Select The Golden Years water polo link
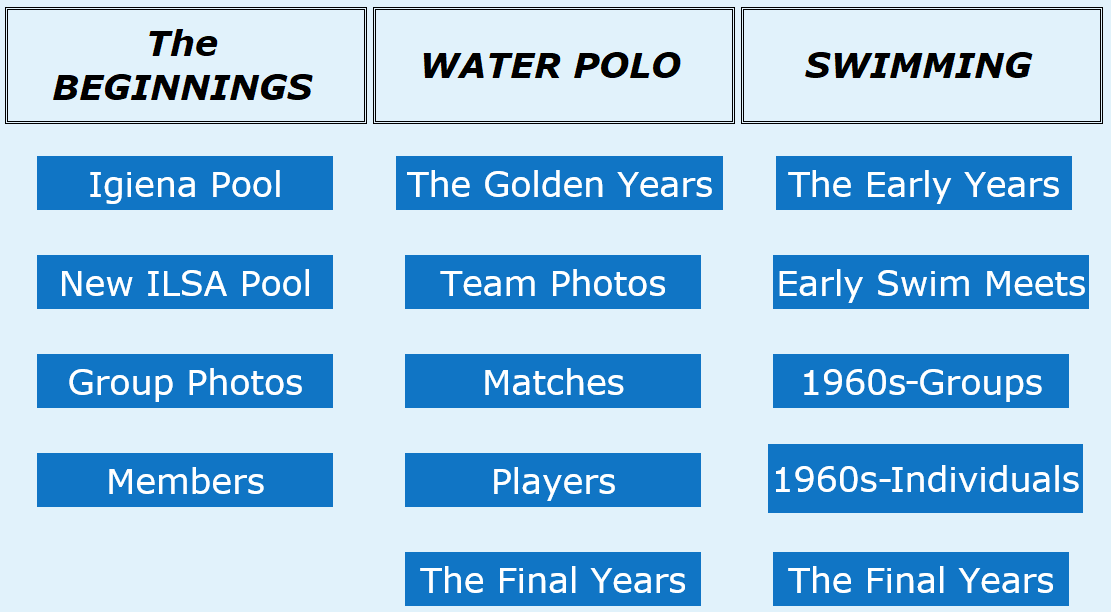 pos(559,183)
